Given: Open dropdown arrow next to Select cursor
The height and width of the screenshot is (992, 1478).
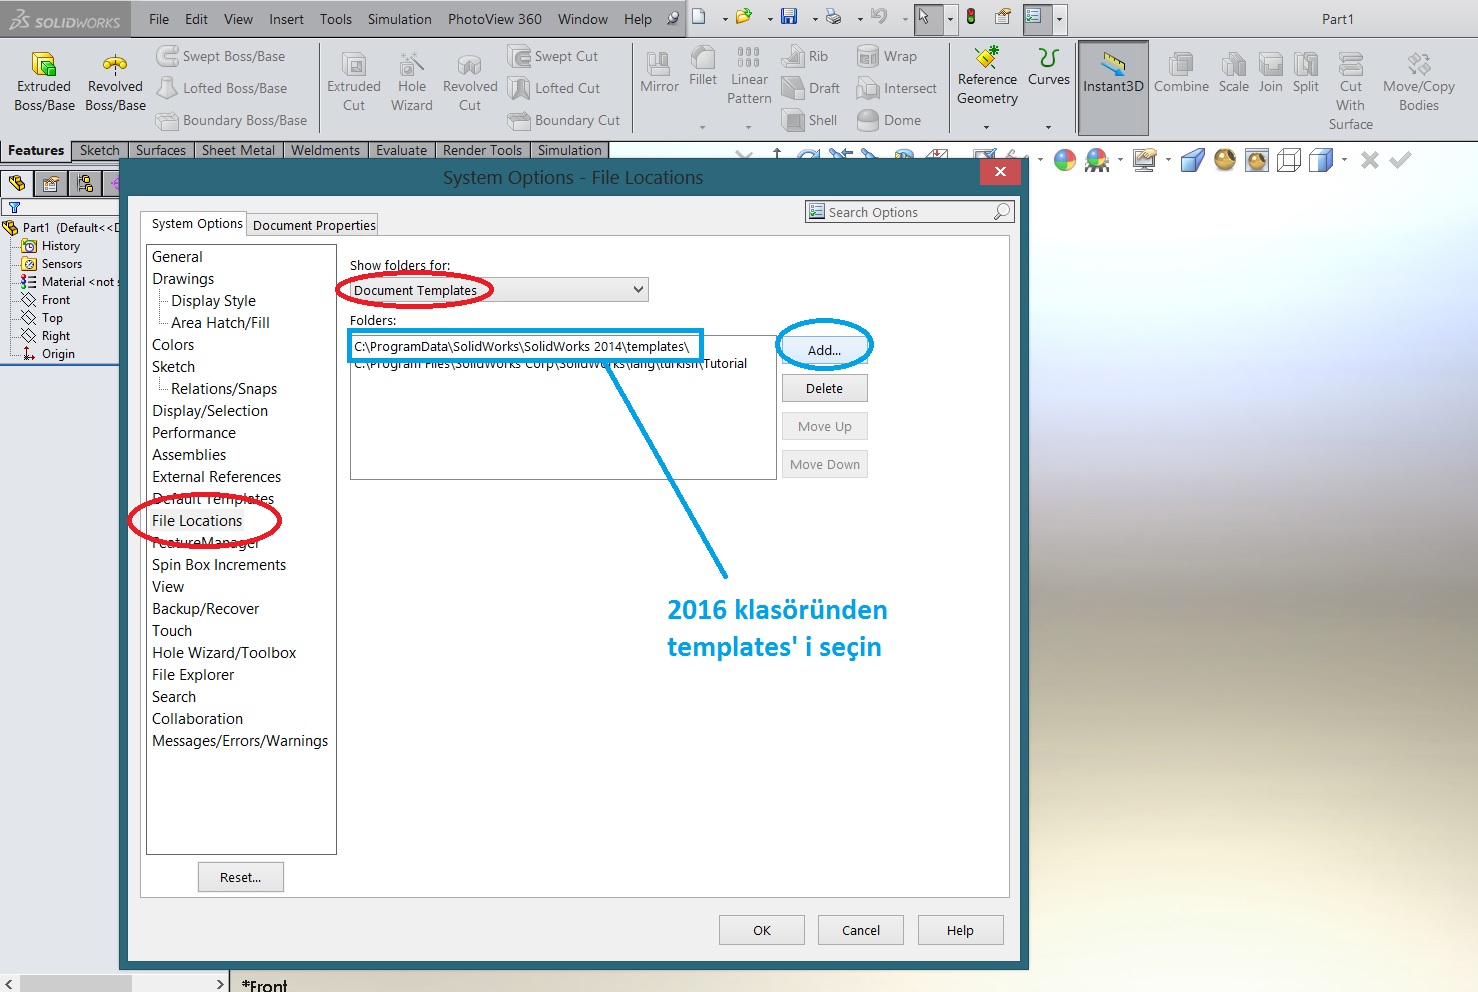Looking at the screenshot, I should tap(950, 18).
